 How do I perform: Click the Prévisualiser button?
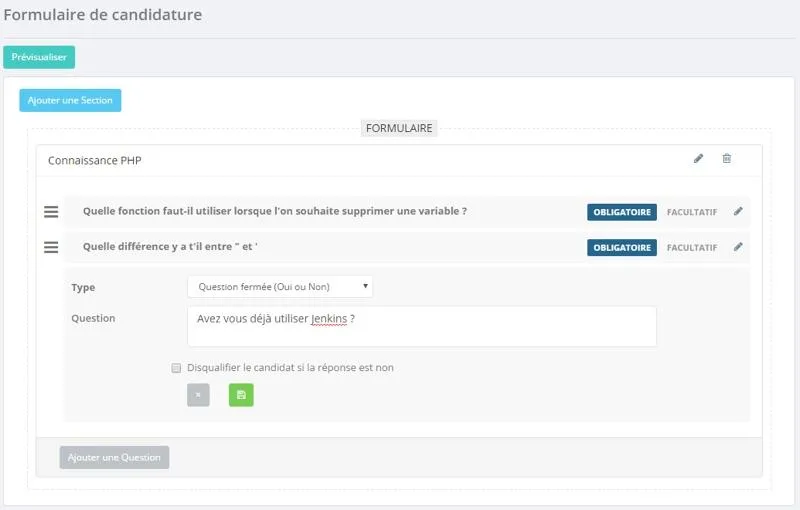click(39, 57)
